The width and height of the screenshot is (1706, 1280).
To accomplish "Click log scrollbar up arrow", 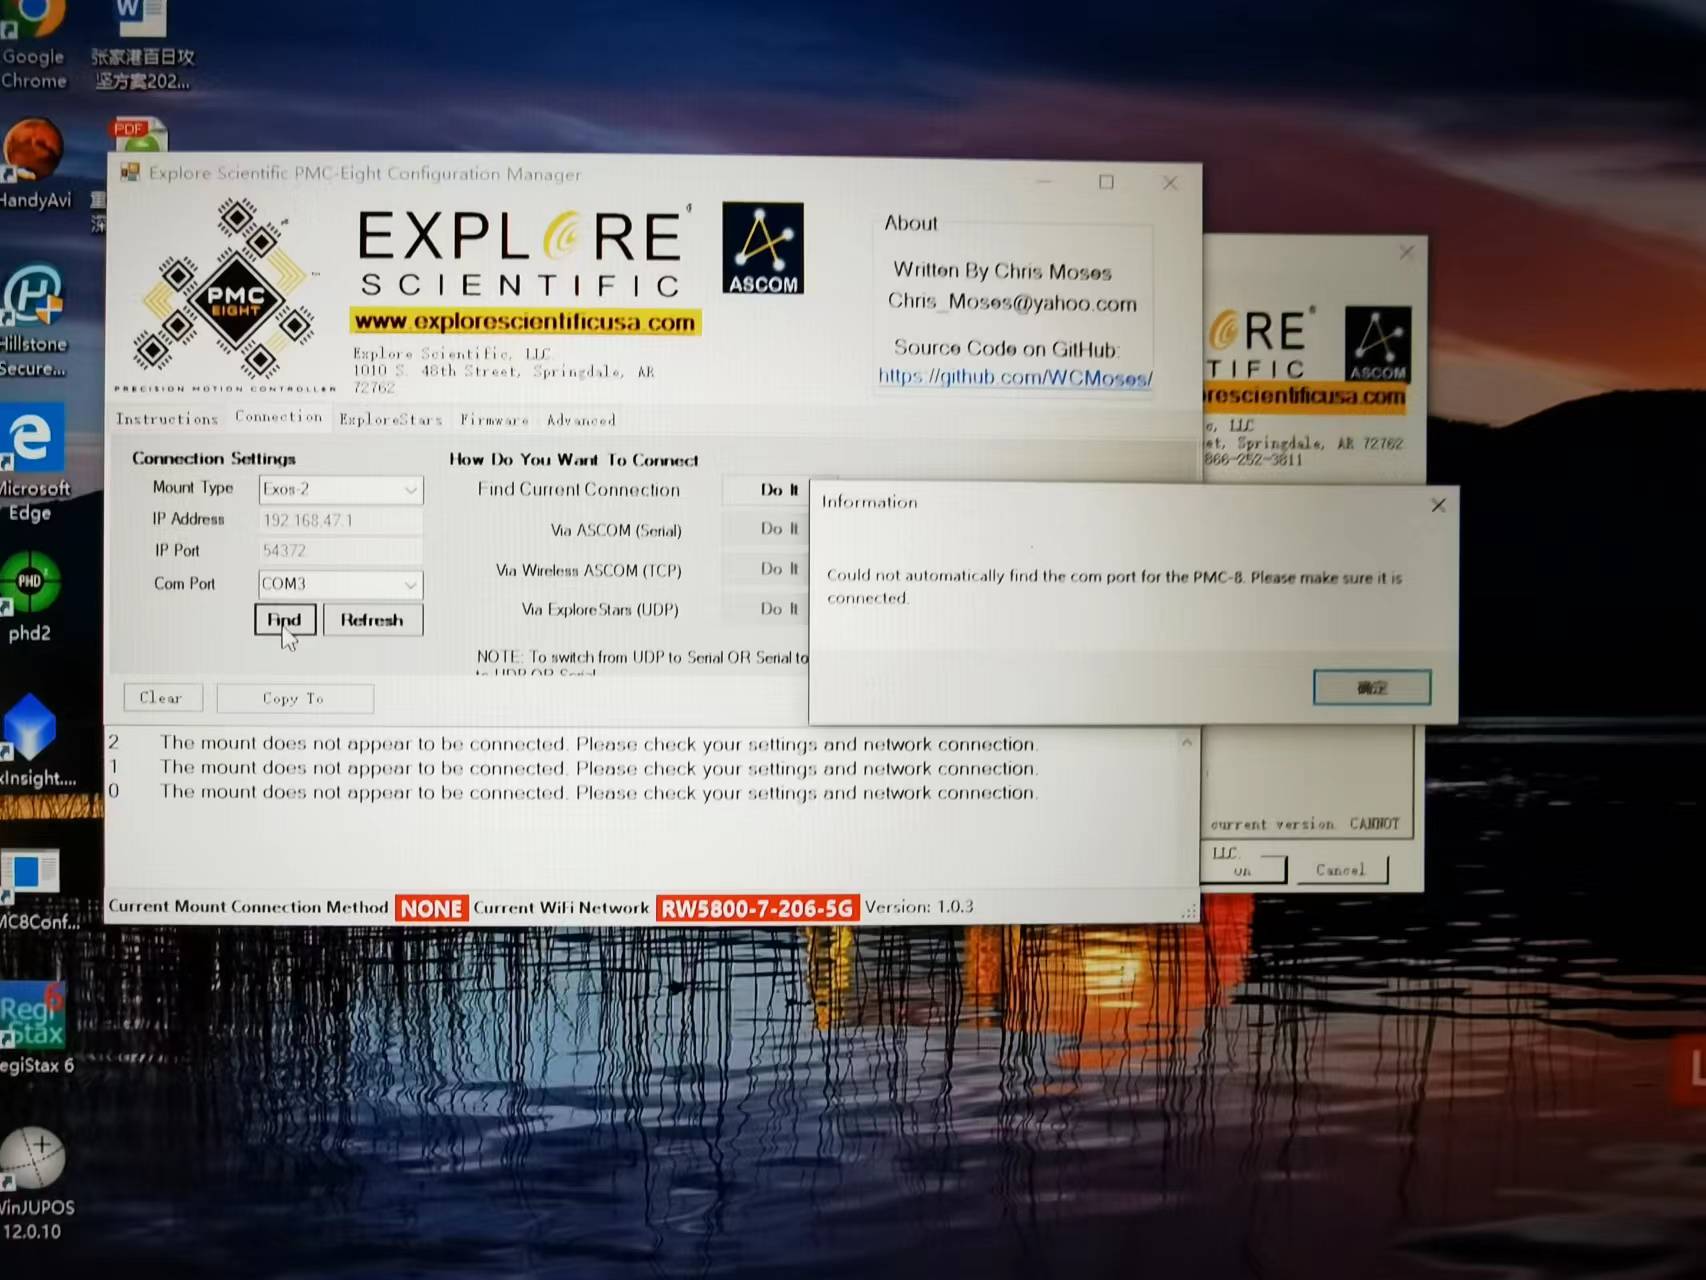I will click(1187, 742).
